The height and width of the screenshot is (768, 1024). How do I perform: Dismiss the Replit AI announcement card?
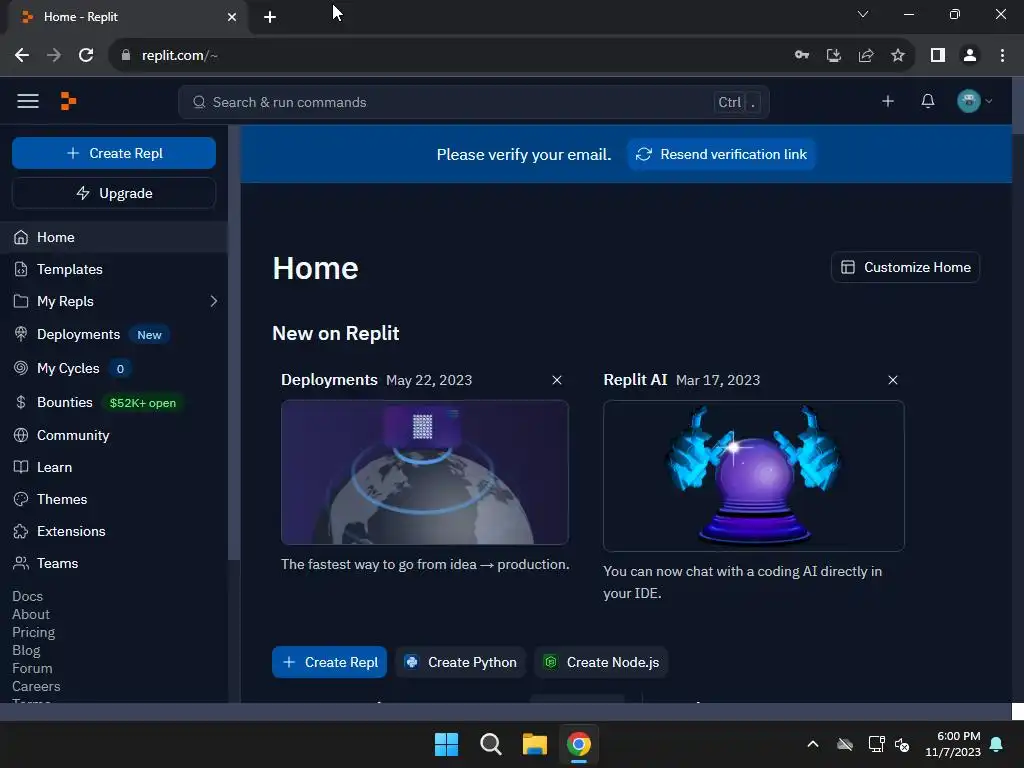(x=893, y=380)
